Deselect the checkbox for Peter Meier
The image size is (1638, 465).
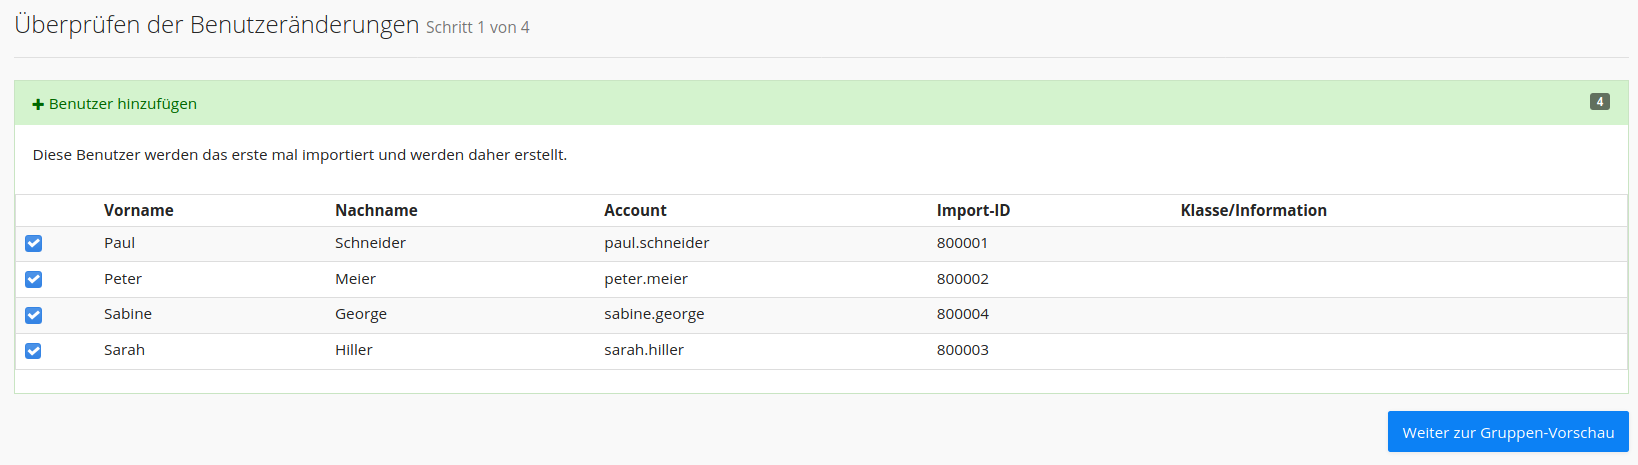34,279
